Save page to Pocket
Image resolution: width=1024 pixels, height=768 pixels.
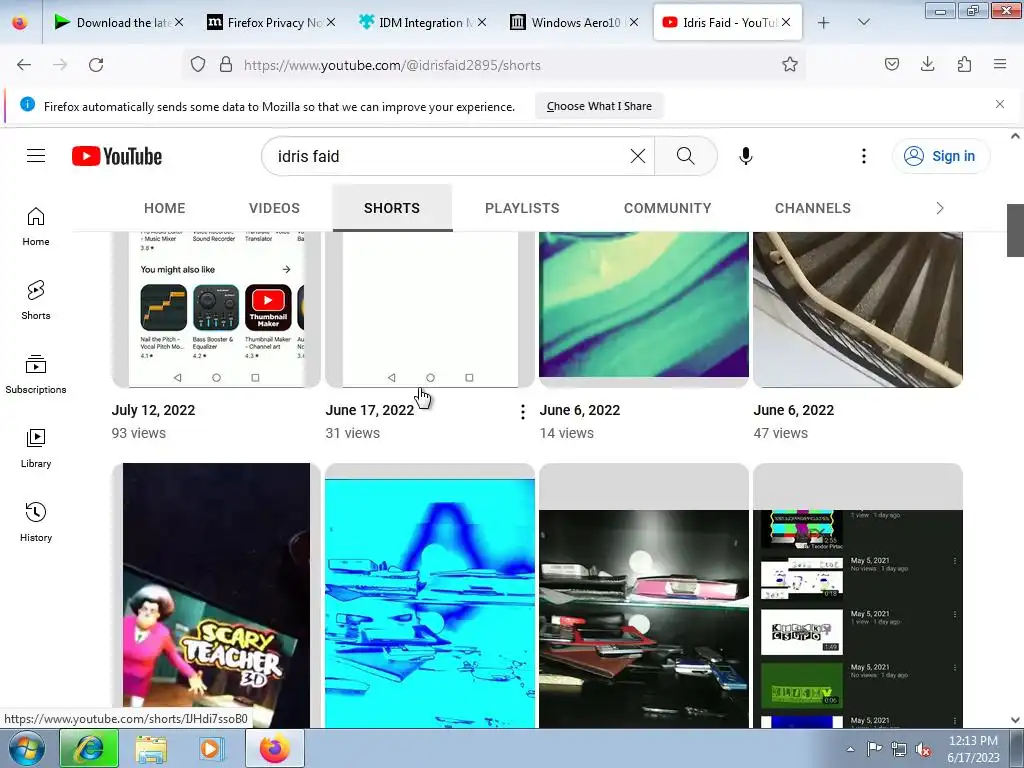891,65
